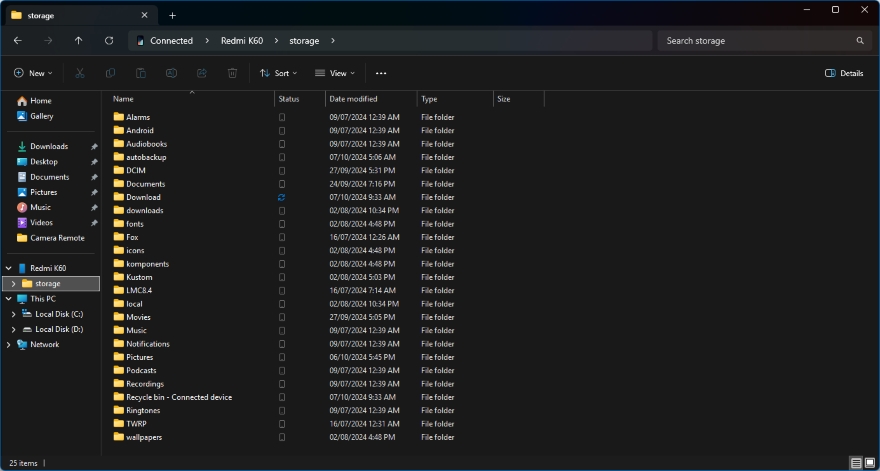
Task: Click the Delete trash icon in toolbar
Action: [x=232, y=73]
